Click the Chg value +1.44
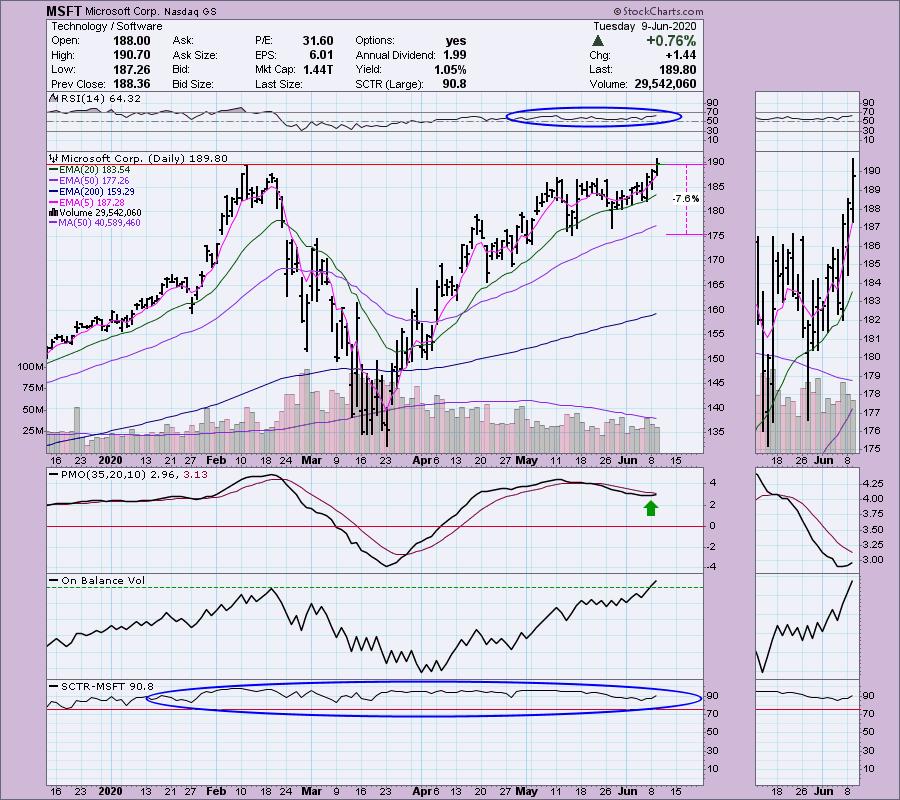Screen dimensions: 900x800 click(680, 55)
